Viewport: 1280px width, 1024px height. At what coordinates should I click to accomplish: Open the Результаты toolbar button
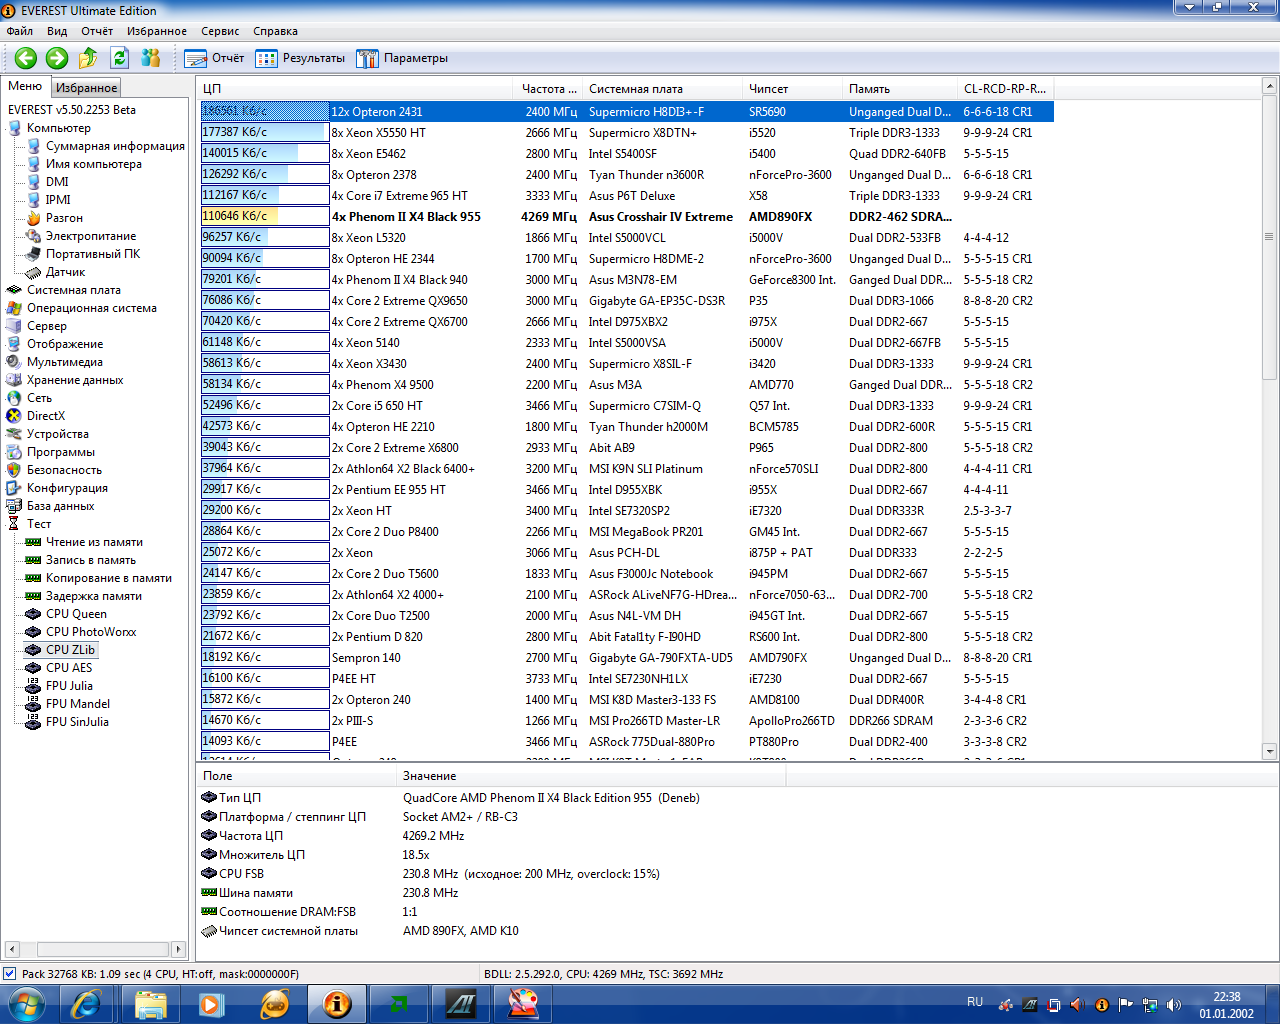(x=301, y=58)
